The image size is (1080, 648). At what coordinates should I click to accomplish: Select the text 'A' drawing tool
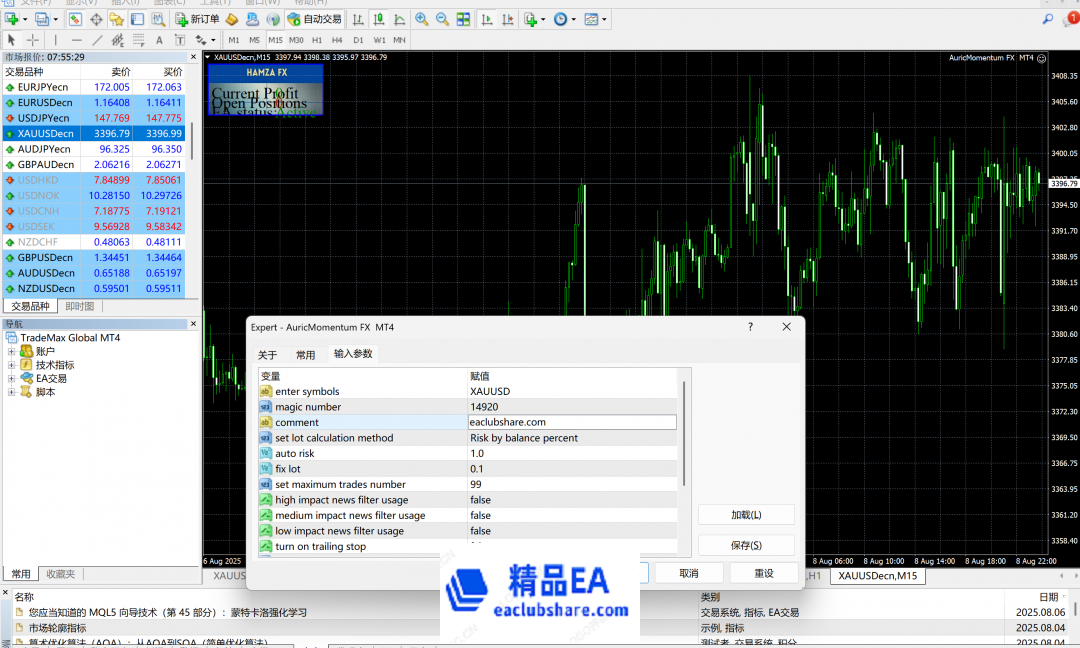click(x=159, y=40)
